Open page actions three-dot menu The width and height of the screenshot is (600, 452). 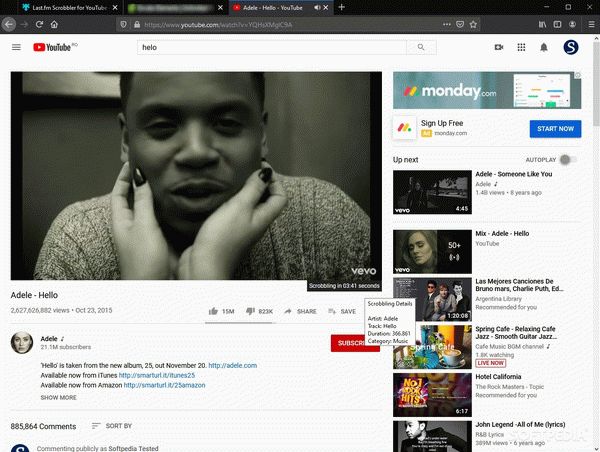click(x=447, y=24)
